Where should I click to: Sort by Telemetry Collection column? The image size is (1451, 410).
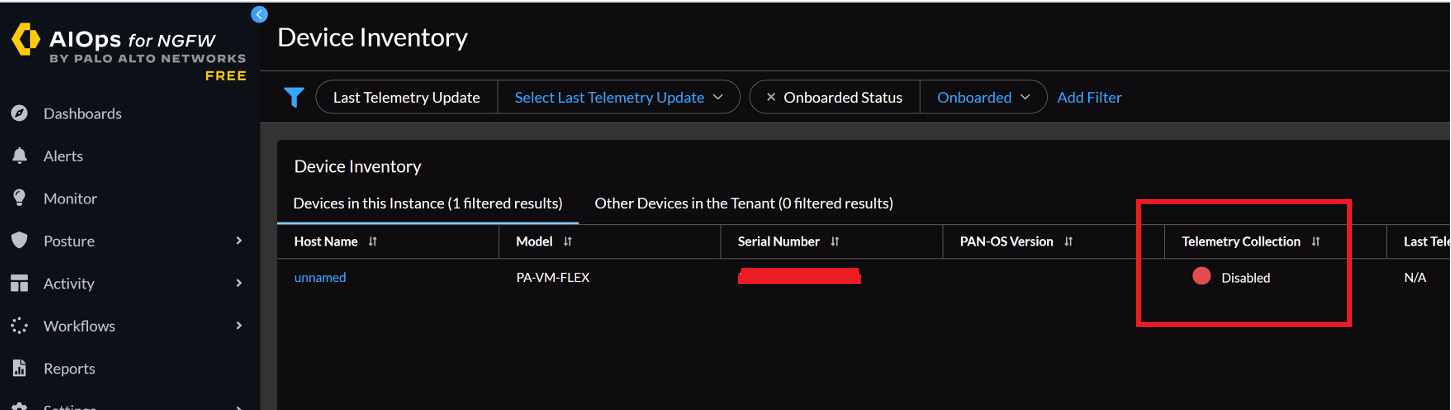pos(1316,242)
